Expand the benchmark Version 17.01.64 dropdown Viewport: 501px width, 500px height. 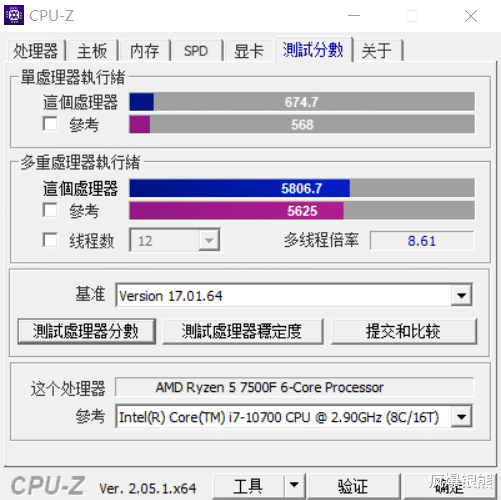461,295
